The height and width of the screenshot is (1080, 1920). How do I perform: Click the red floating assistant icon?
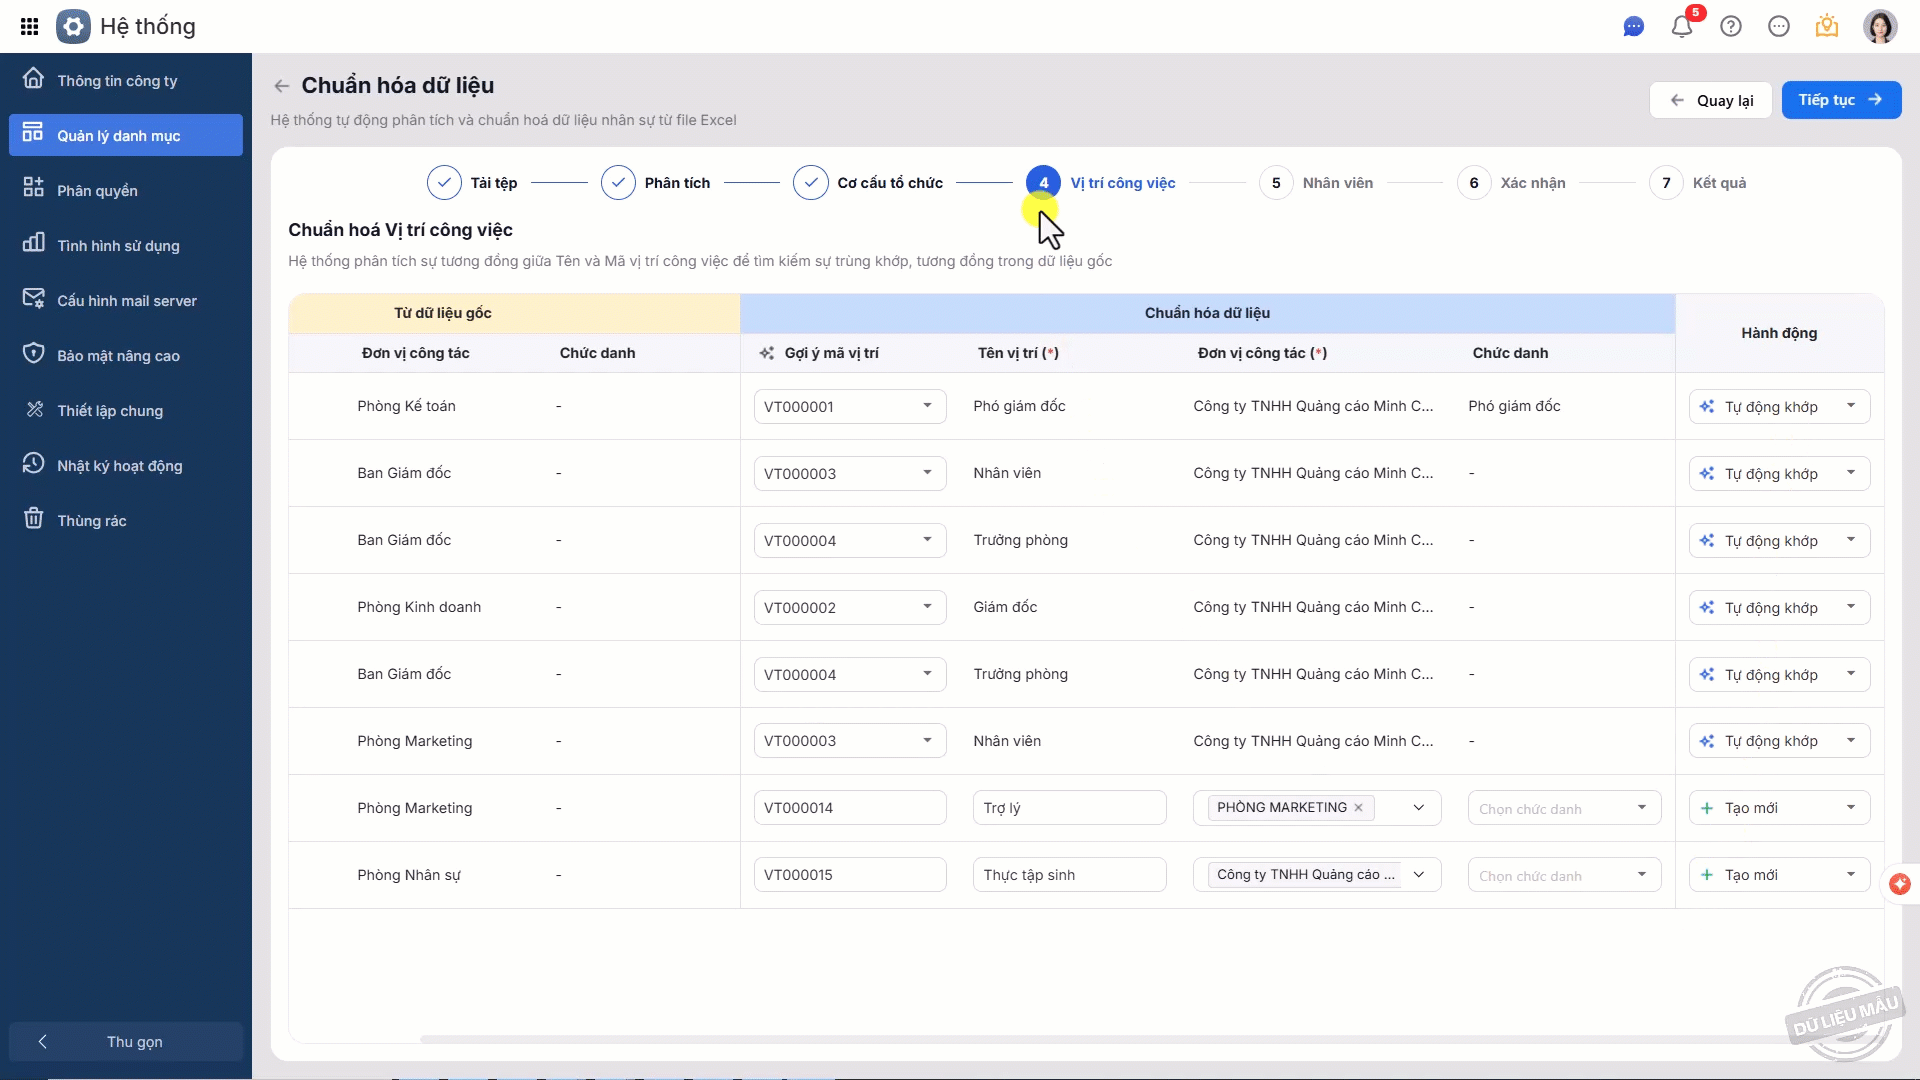pos(1899,884)
